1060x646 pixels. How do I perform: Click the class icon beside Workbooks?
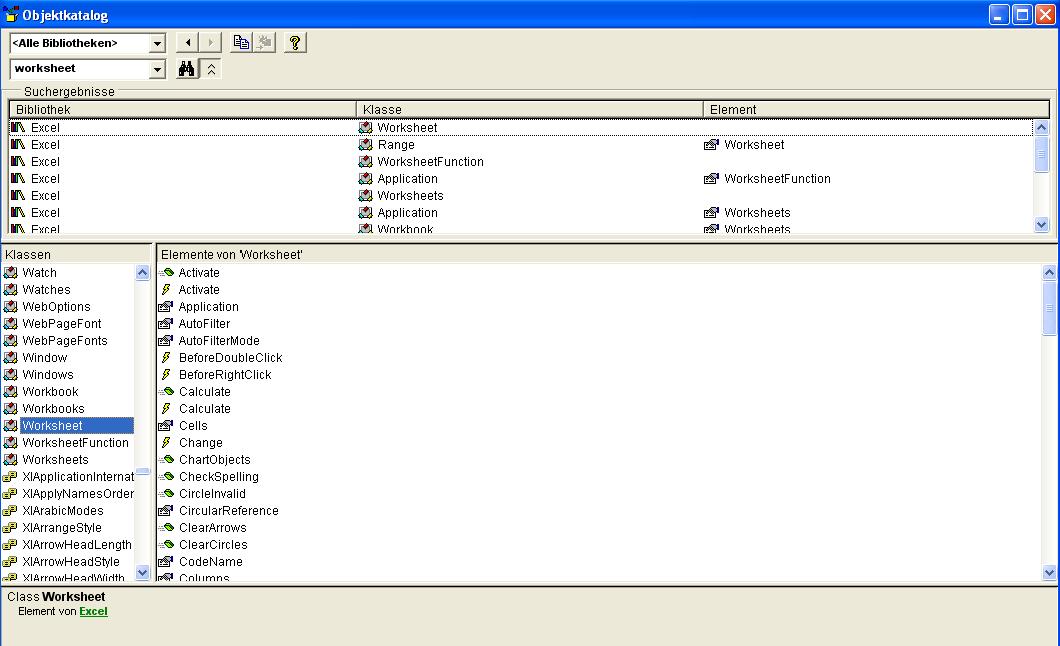11,409
